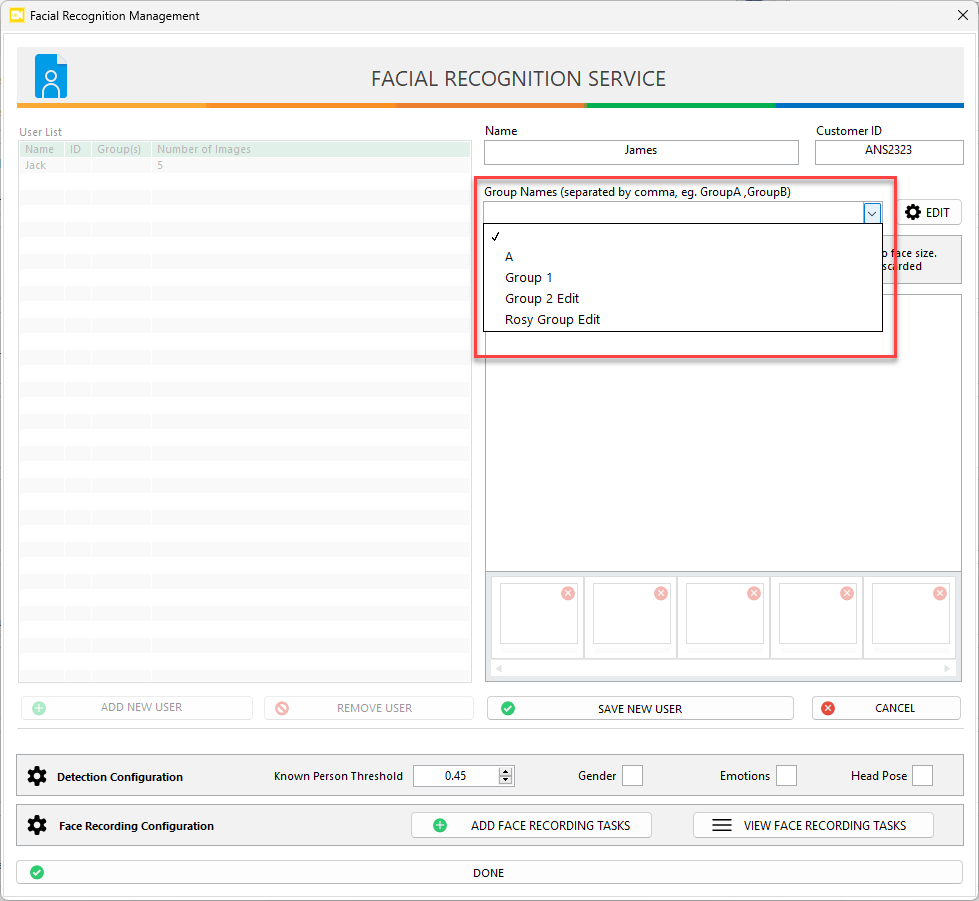The image size is (979, 901).
Task: Remove the first face image thumbnail
Action: pyautogui.click(x=568, y=593)
